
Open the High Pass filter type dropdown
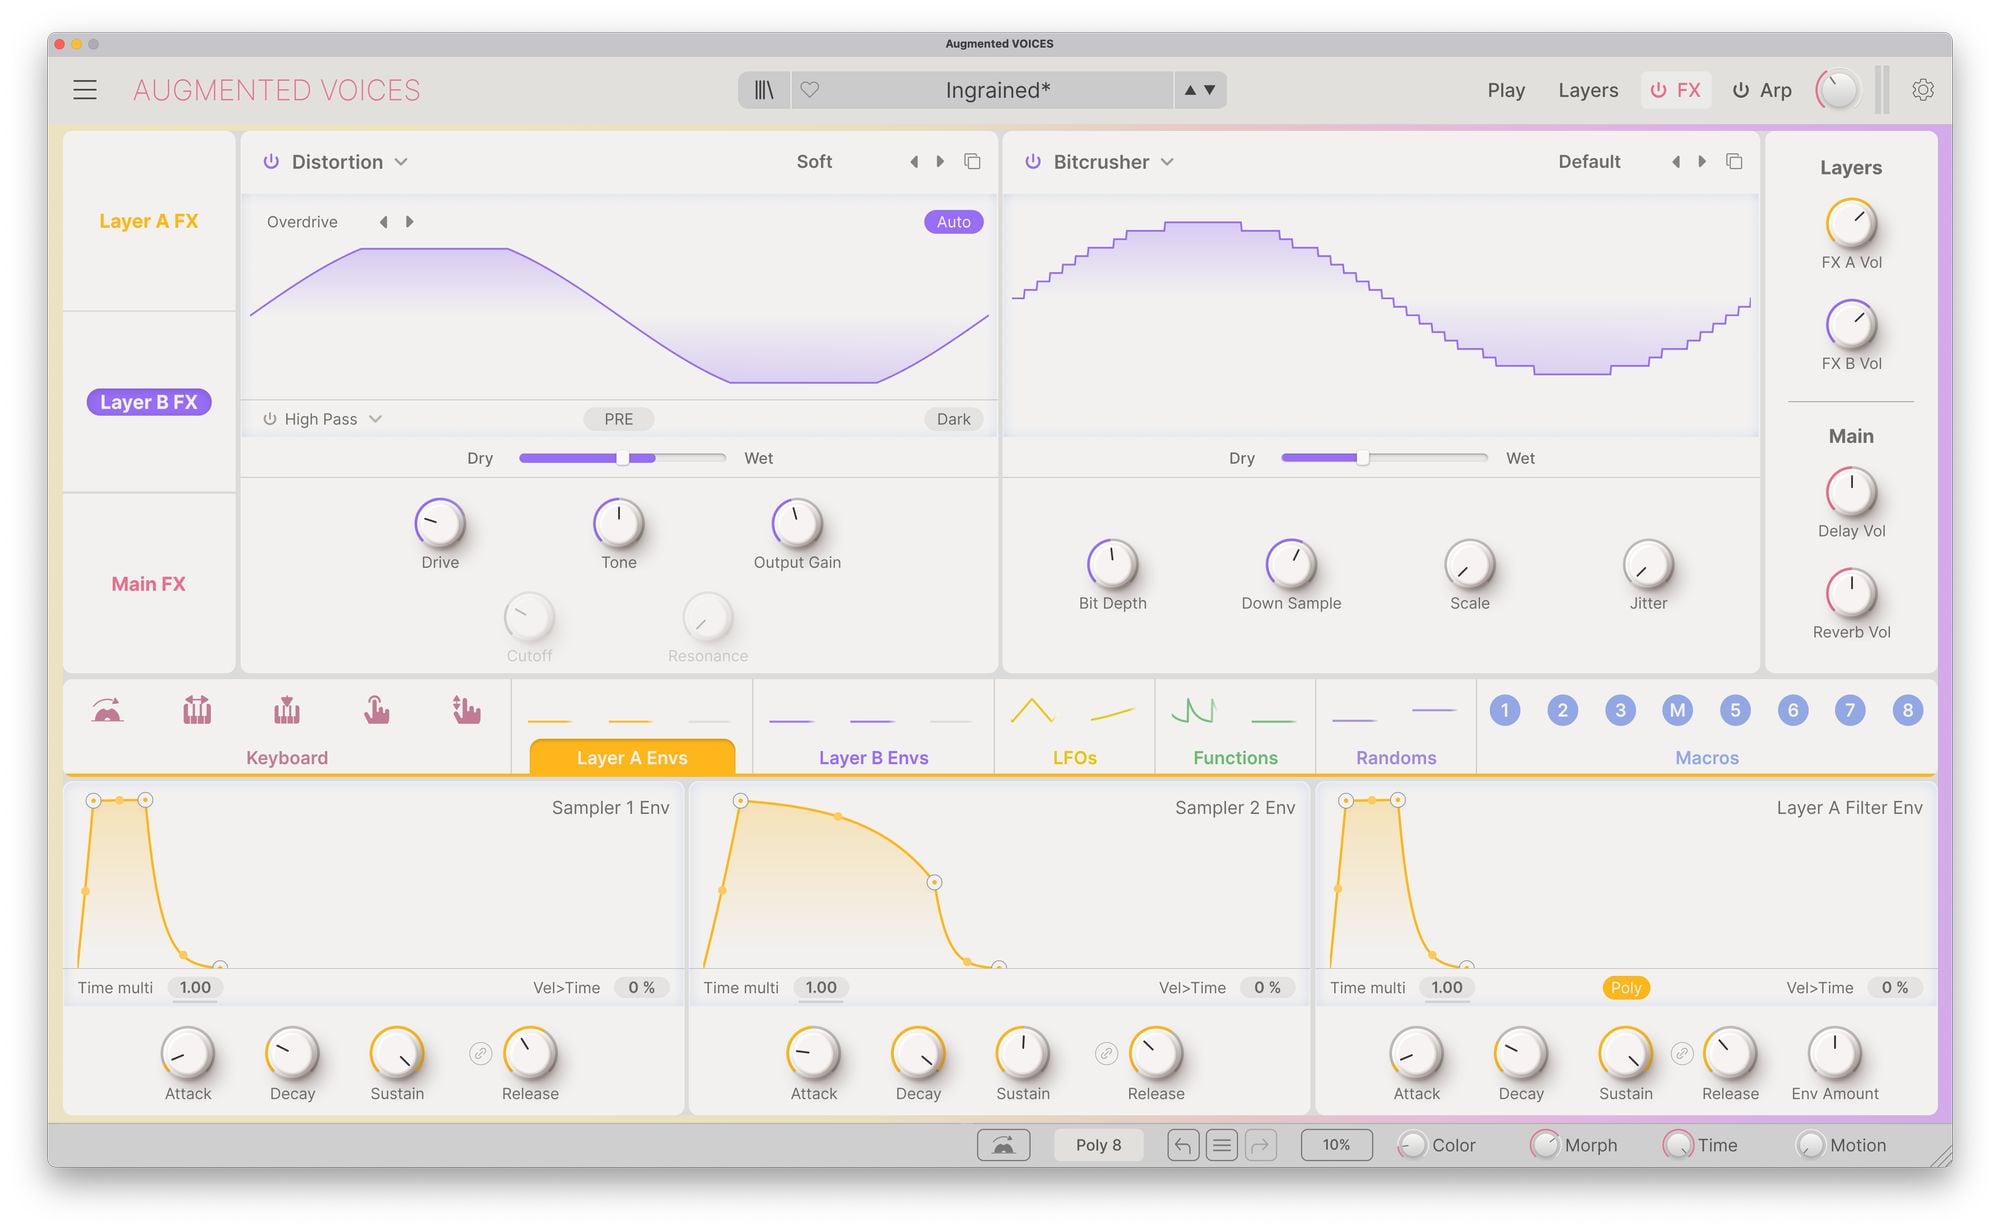[x=333, y=419]
